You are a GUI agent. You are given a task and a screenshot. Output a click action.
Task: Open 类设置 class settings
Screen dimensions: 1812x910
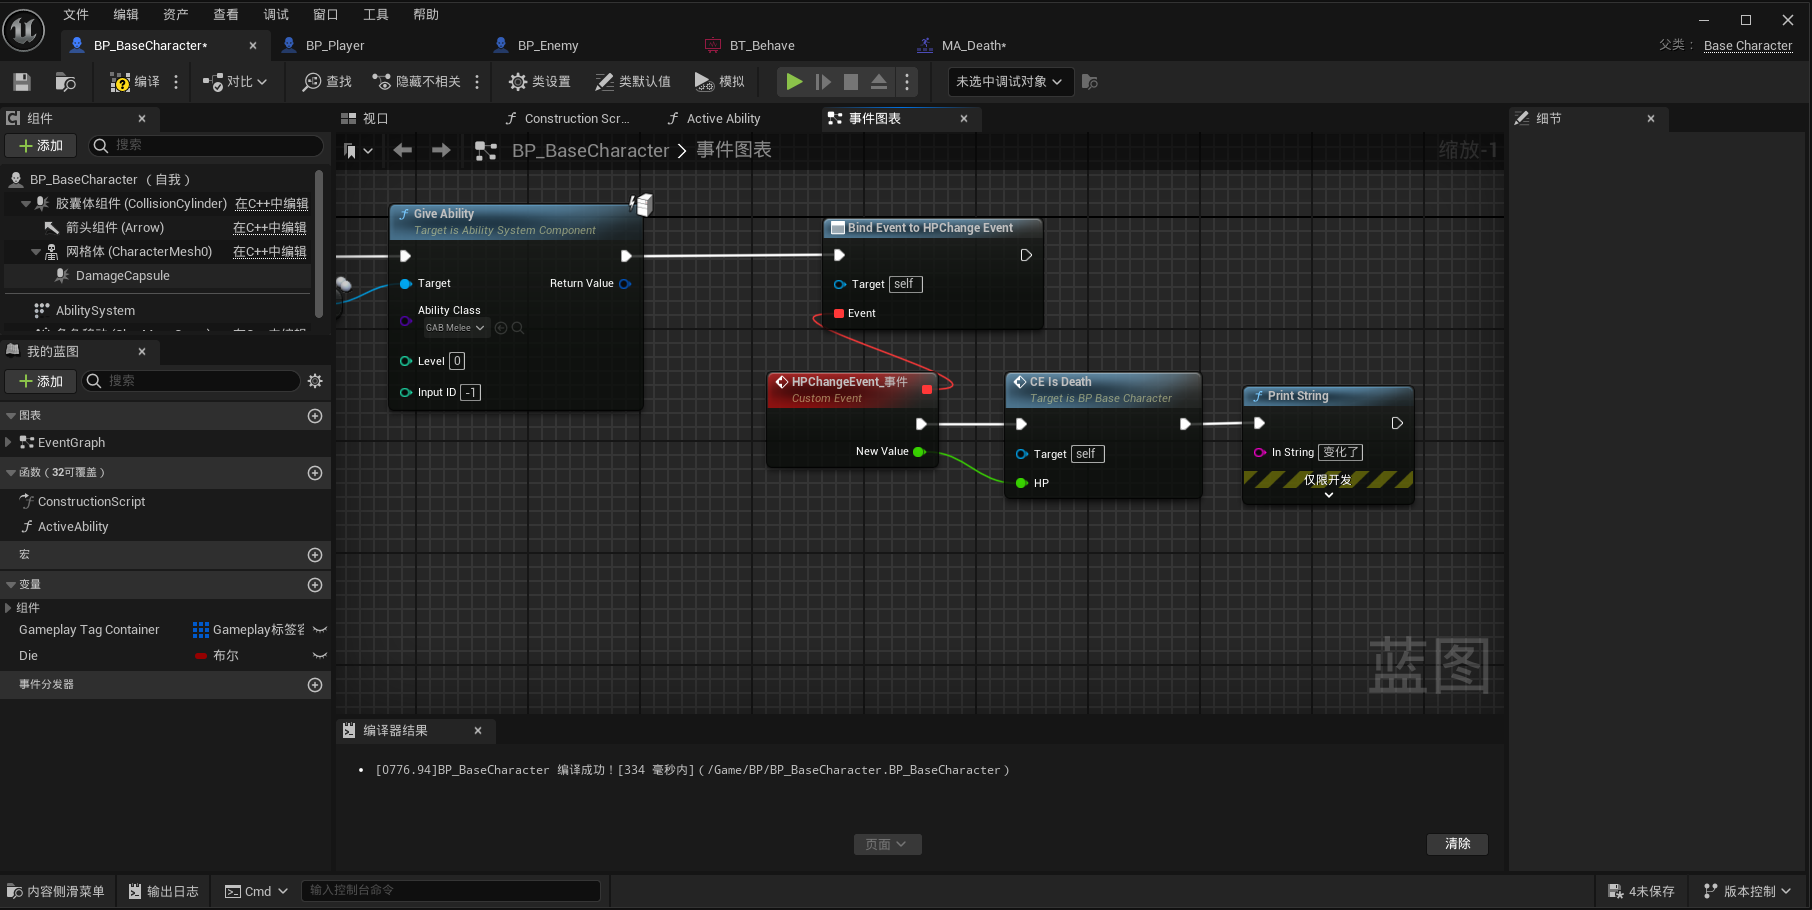coord(540,82)
